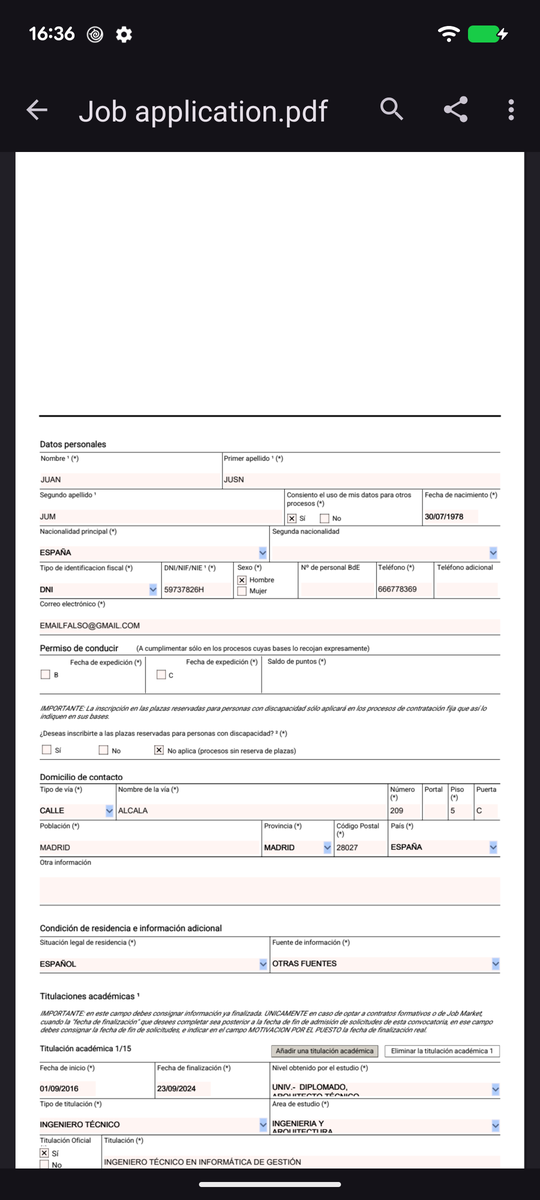Open Tipo de vía dropdown

109,810
